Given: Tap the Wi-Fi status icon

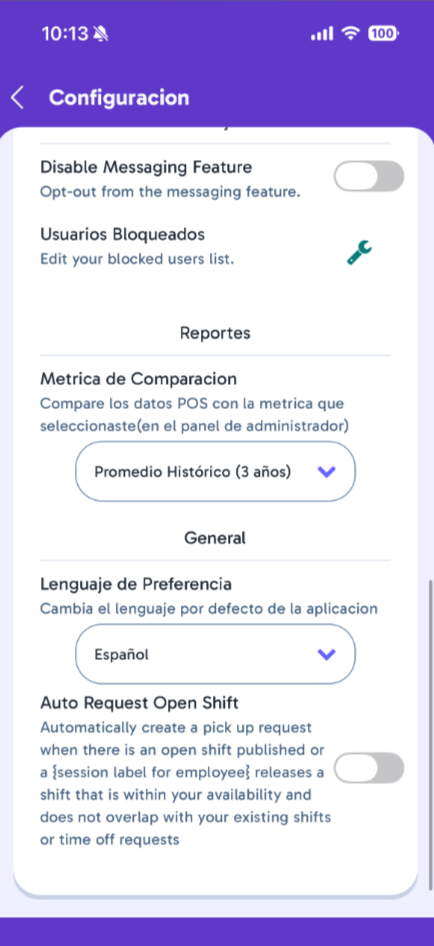Looking at the screenshot, I should click(350, 34).
